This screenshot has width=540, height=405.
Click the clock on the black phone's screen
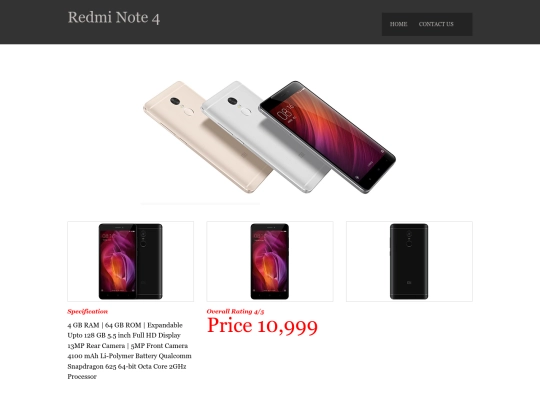286,112
